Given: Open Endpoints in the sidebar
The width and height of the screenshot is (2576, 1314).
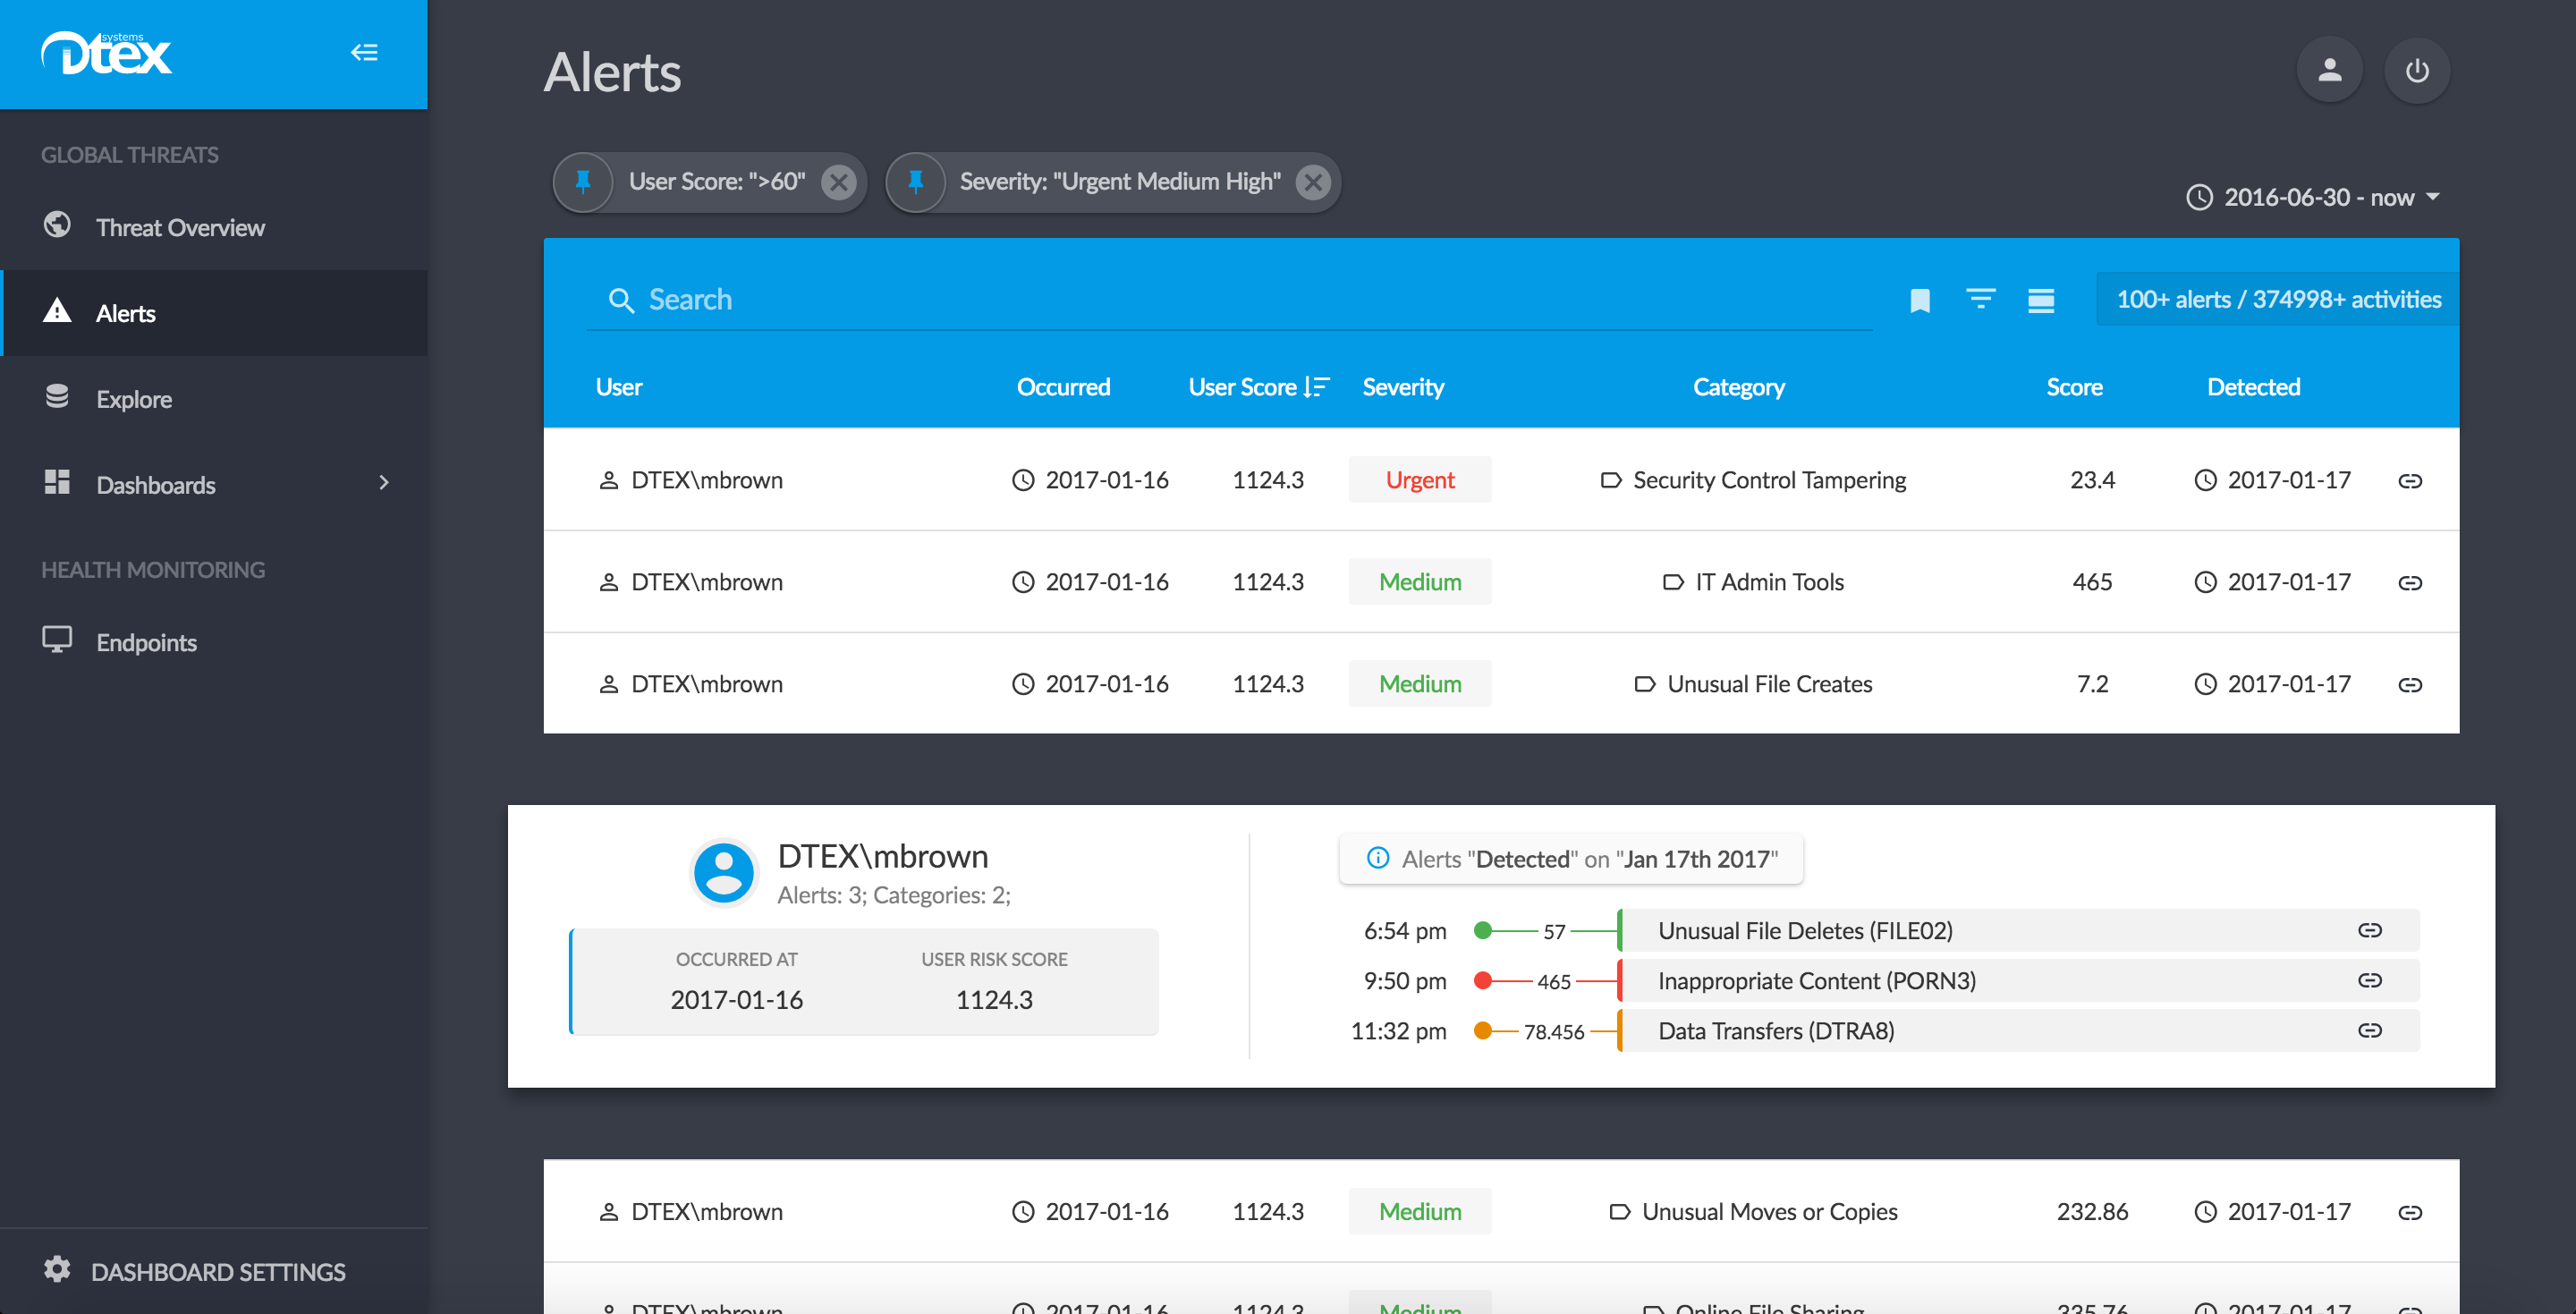Looking at the screenshot, I should (214, 642).
